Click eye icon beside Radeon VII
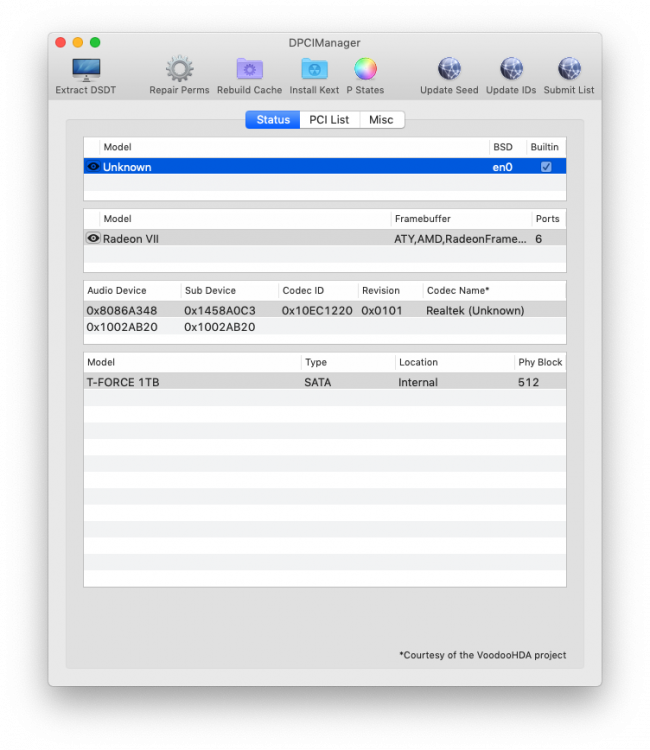This screenshot has width=650, height=750. pos(93,238)
